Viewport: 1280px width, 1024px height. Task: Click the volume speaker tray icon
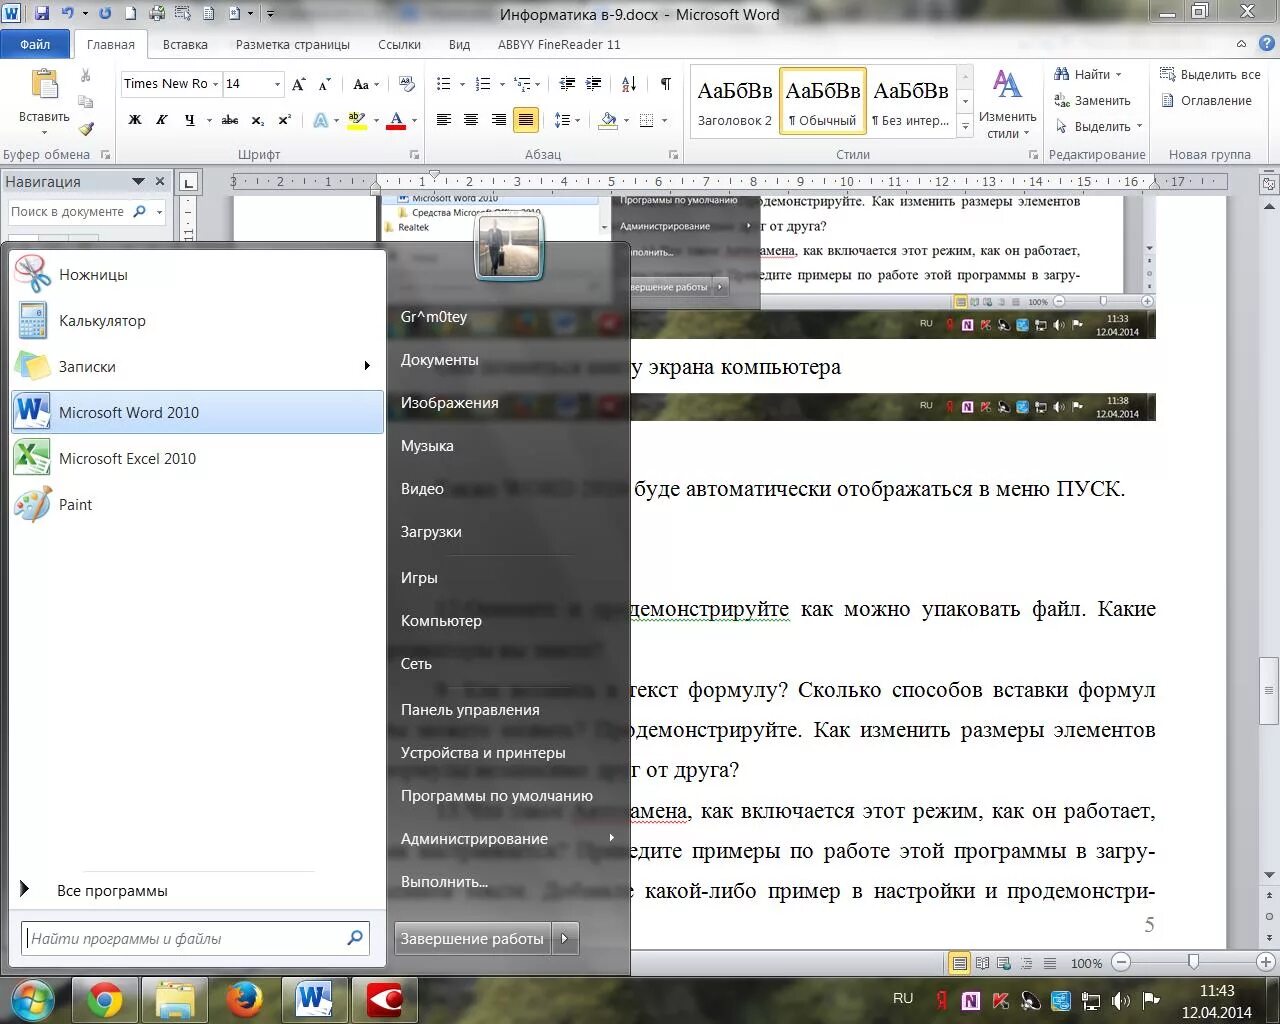pyautogui.click(x=1120, y=1000)
